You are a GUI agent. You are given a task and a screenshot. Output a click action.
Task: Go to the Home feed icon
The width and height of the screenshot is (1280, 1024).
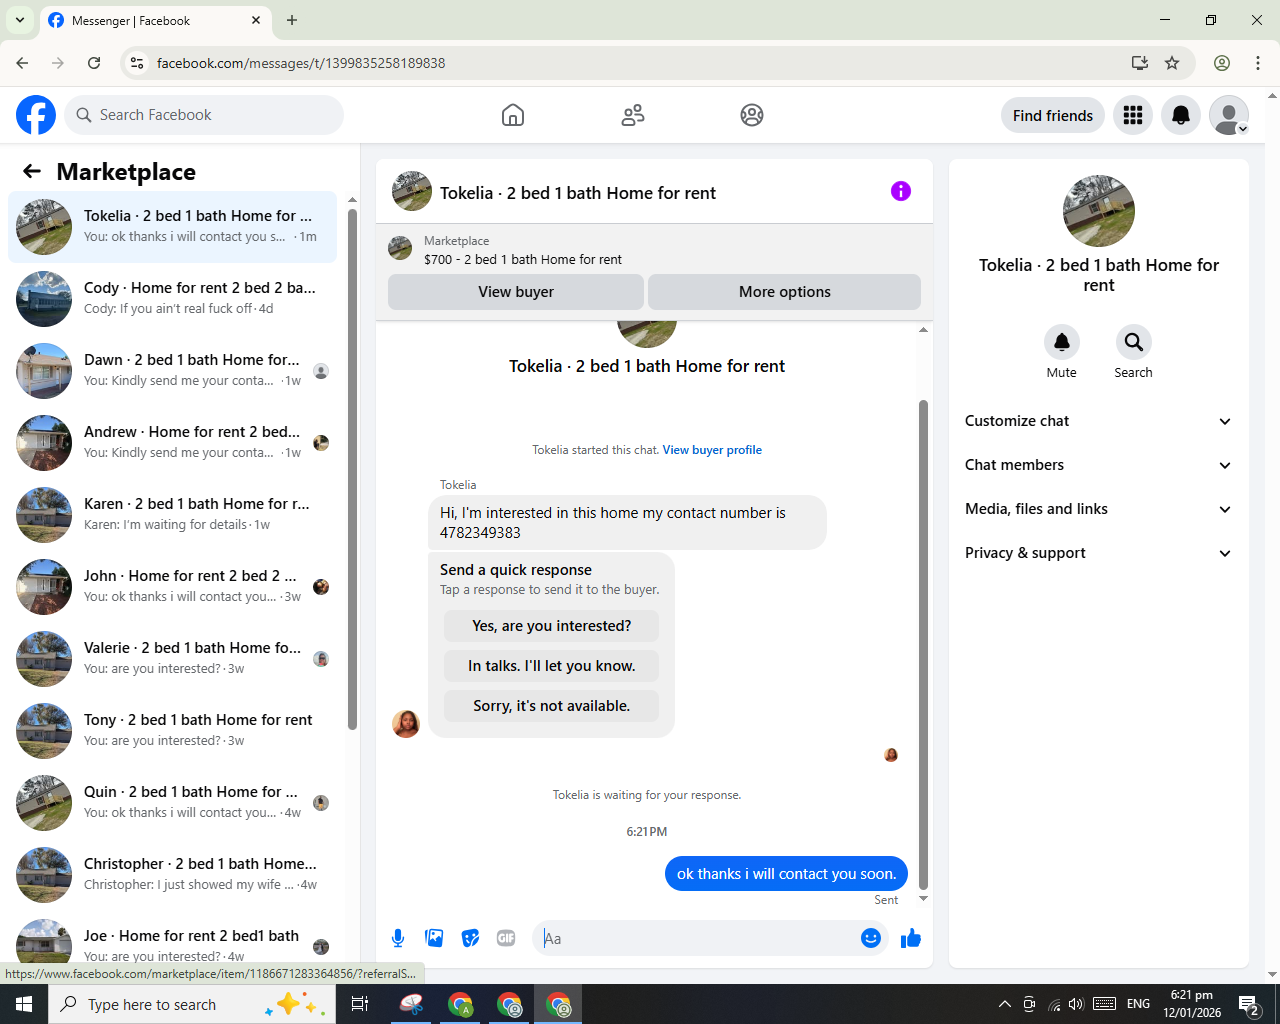point(513,115)
